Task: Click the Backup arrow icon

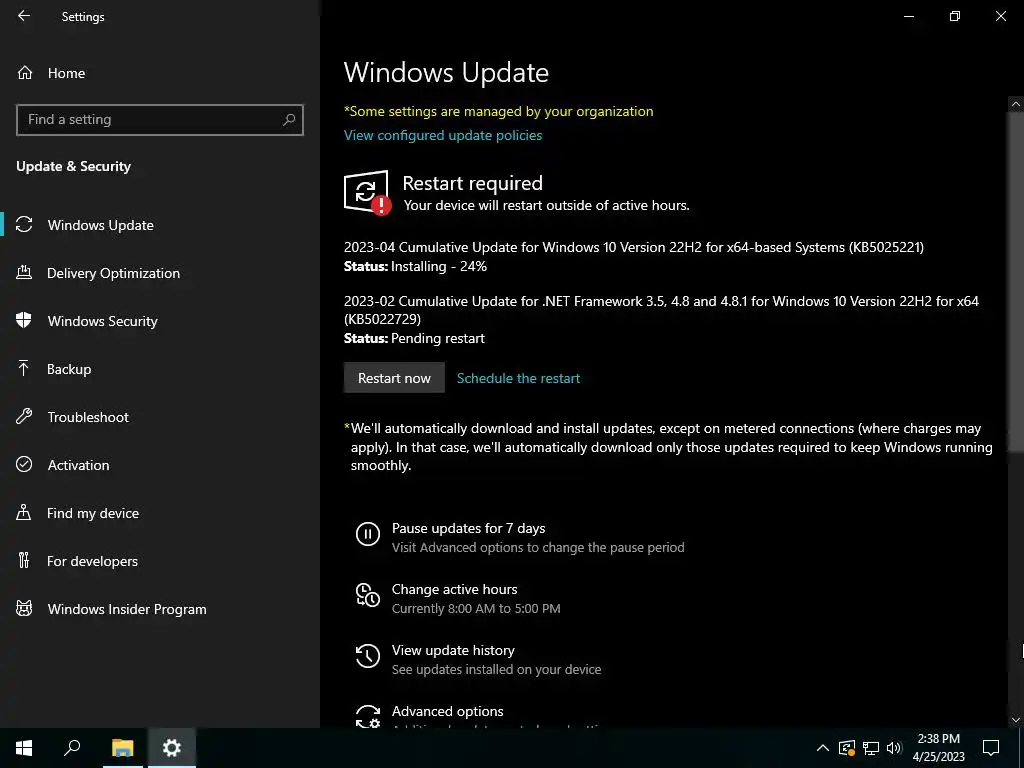Action: [x=24, y=369]
